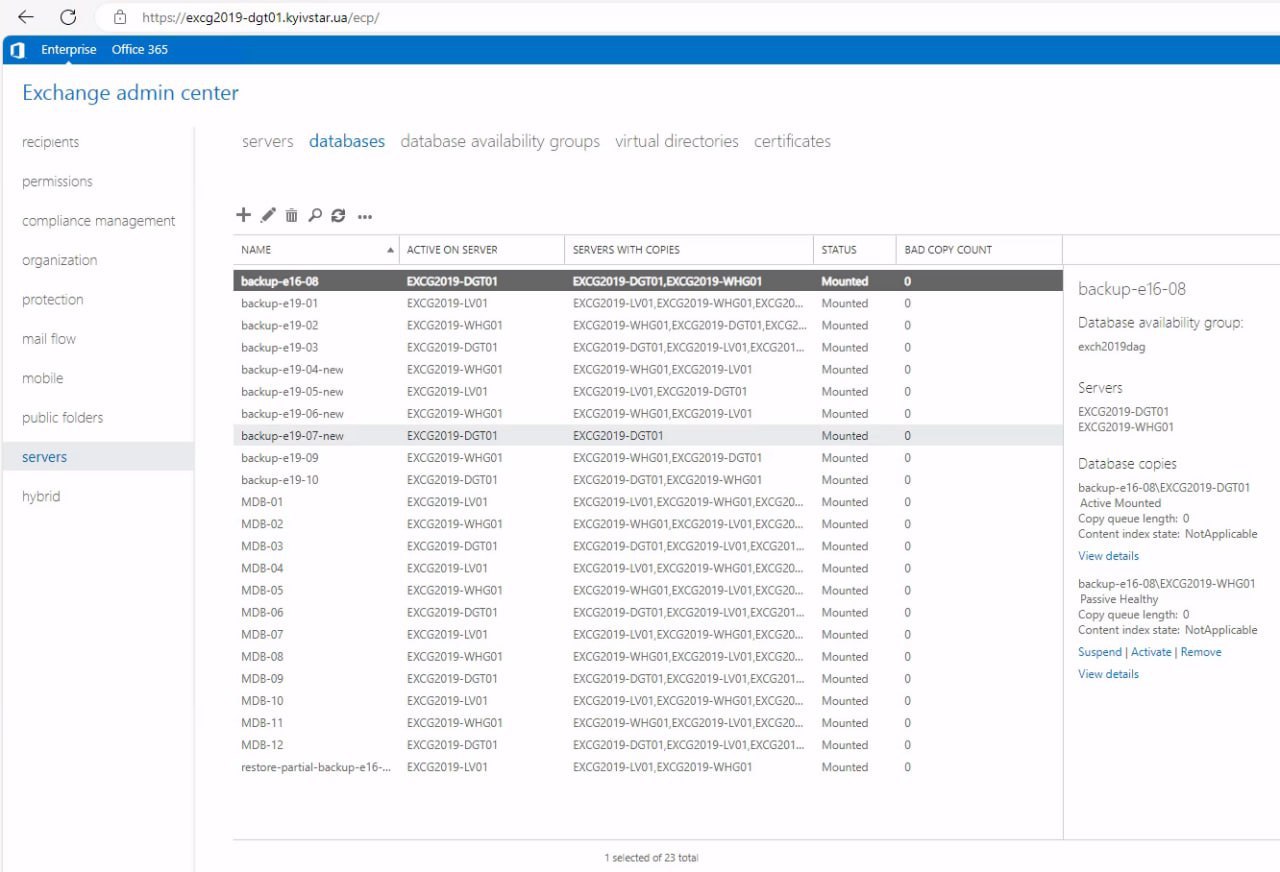The width and height of the screenshot is (1280, 872).
Task: Click the Remove database copy link
Action: [x=1201, y=652]
